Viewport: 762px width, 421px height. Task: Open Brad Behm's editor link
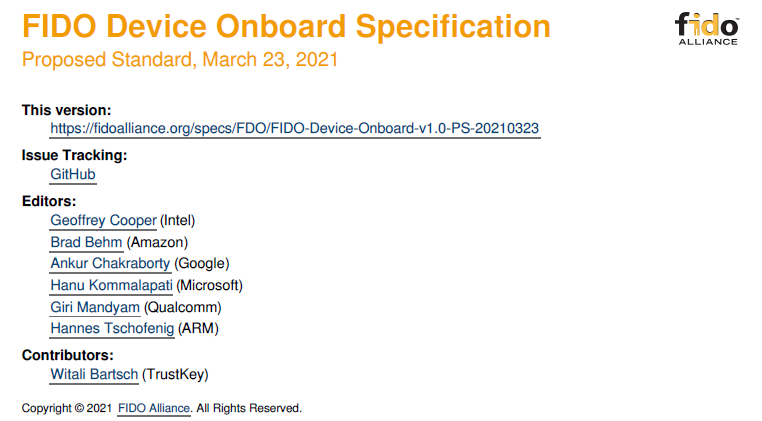pos(86,242)
